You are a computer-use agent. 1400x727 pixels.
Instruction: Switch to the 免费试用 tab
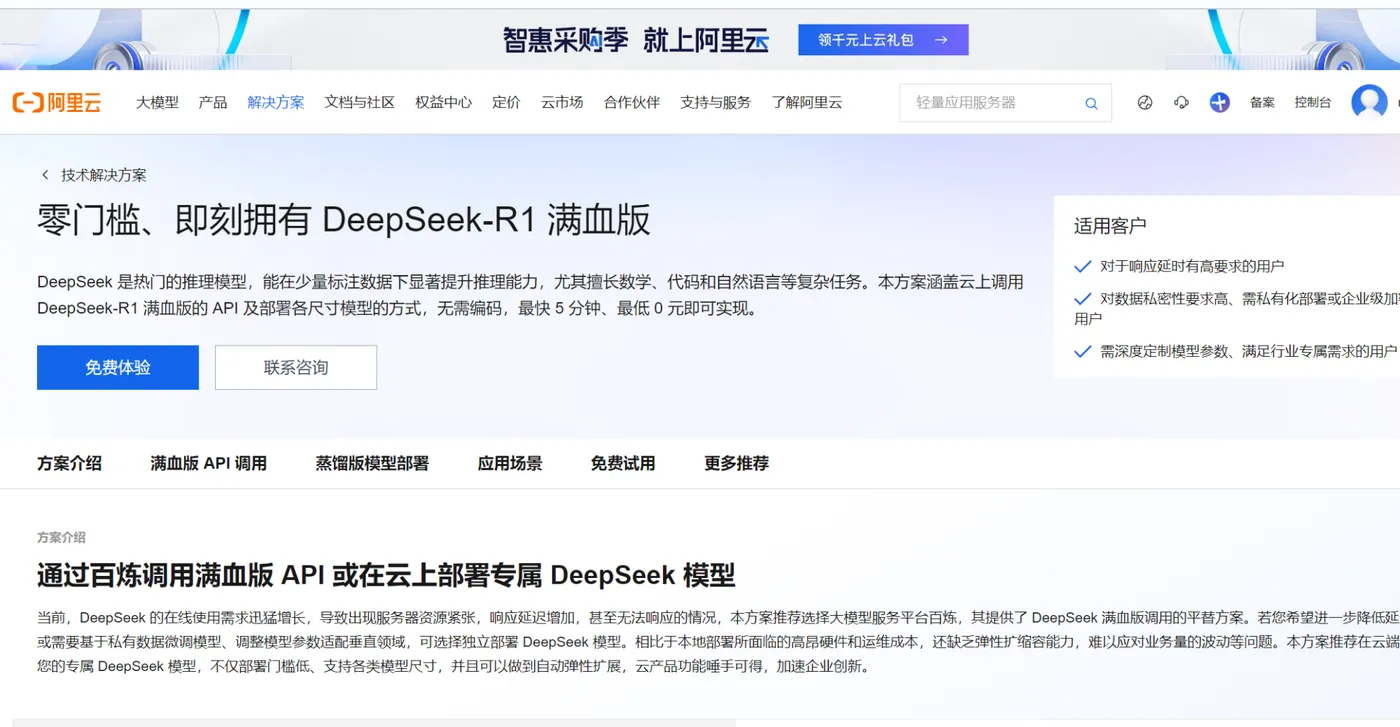tap(623, 463)
